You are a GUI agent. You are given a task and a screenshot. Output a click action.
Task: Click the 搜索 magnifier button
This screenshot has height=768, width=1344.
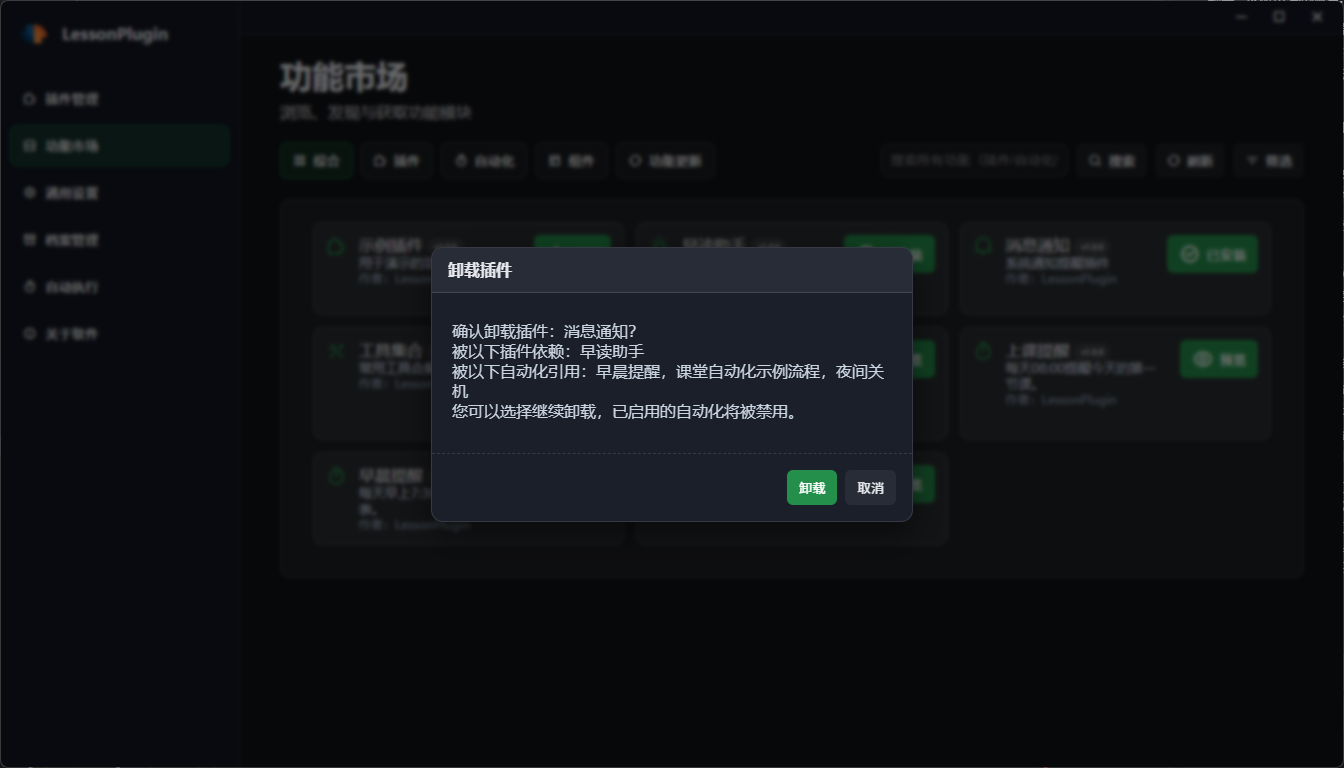pos(1111,160)
